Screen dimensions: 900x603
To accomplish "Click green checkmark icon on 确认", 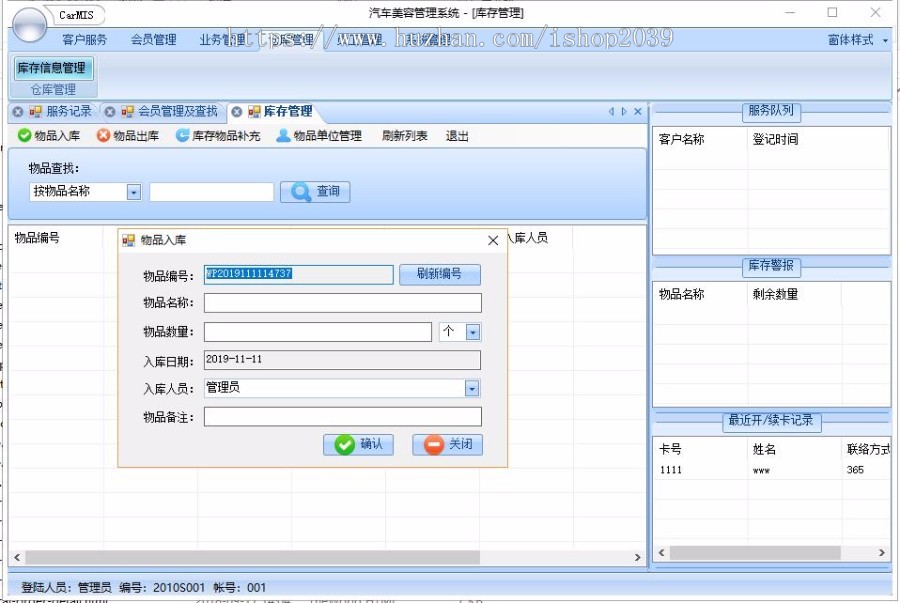I will tap(344, 445).
